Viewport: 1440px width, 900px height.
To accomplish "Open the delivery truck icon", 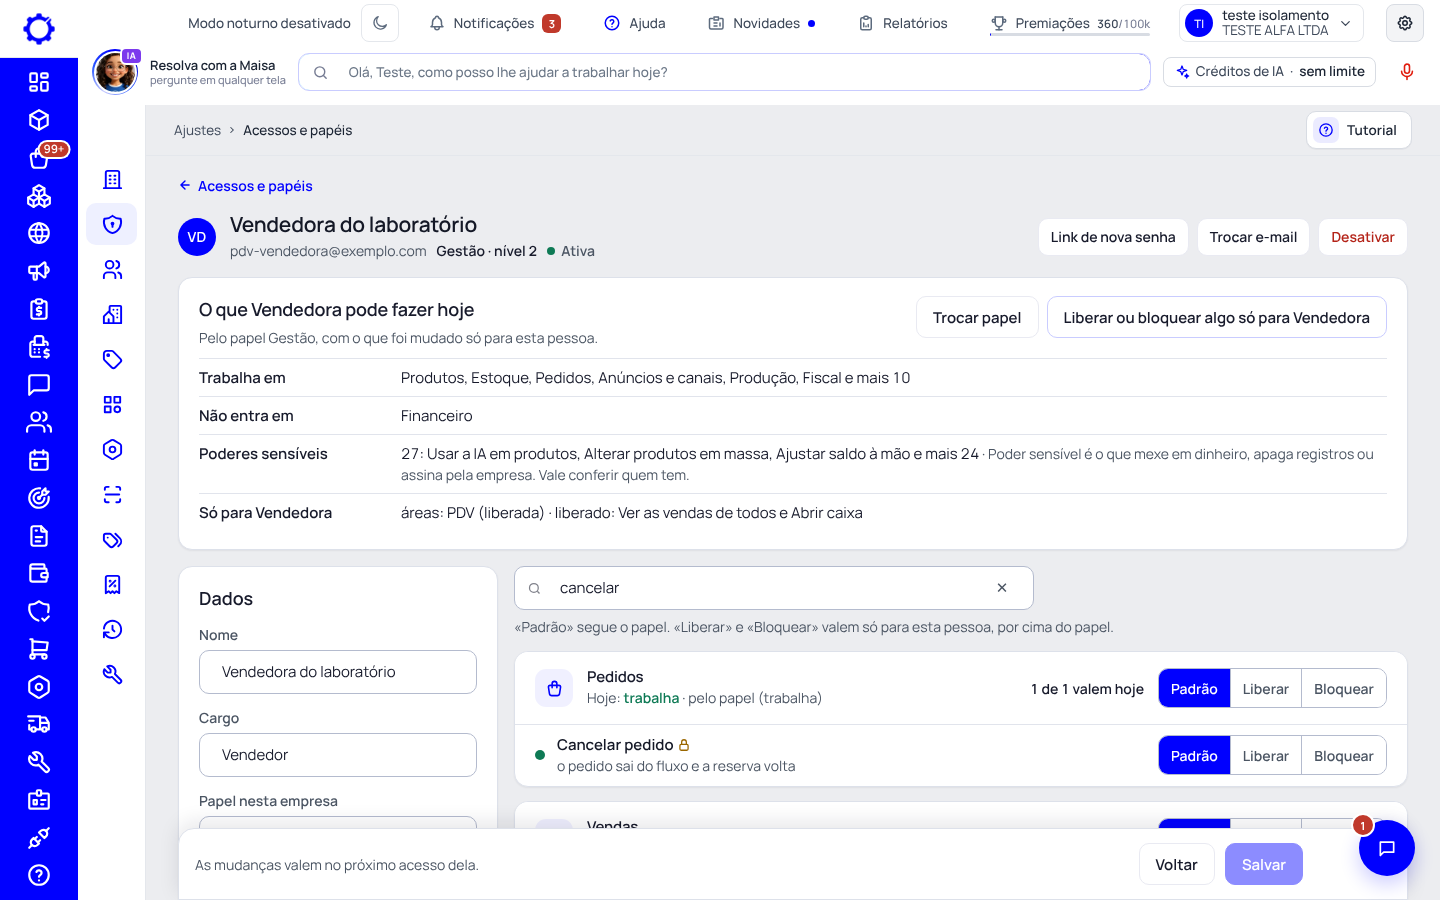I will coord(39,724).
